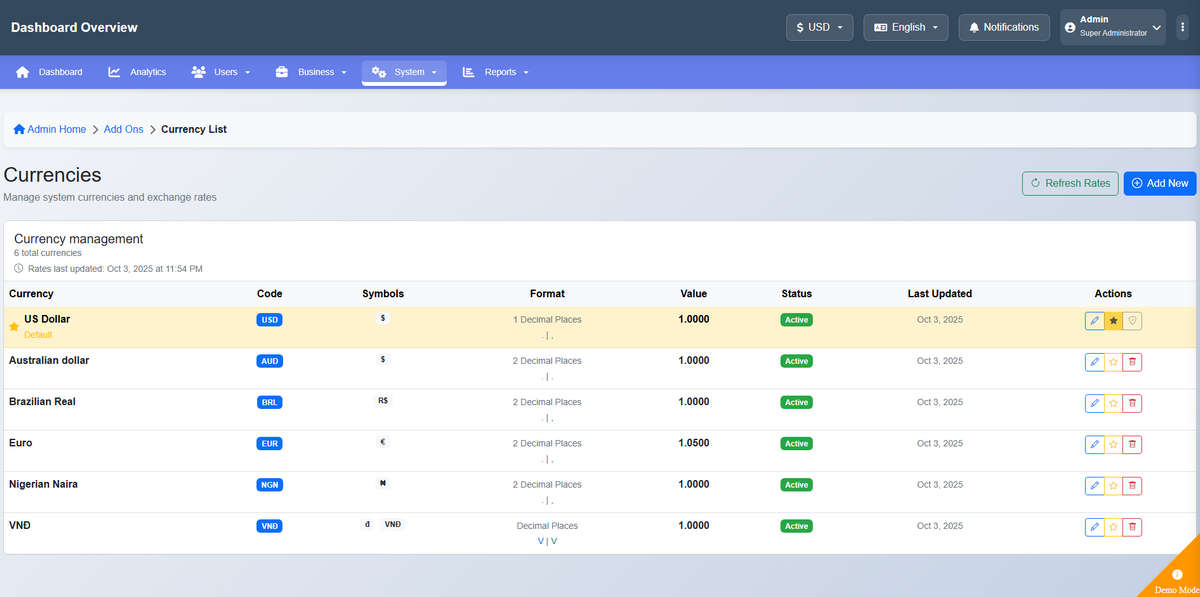Open the System menu
The image size is (1200, 597).
point(404,72)
